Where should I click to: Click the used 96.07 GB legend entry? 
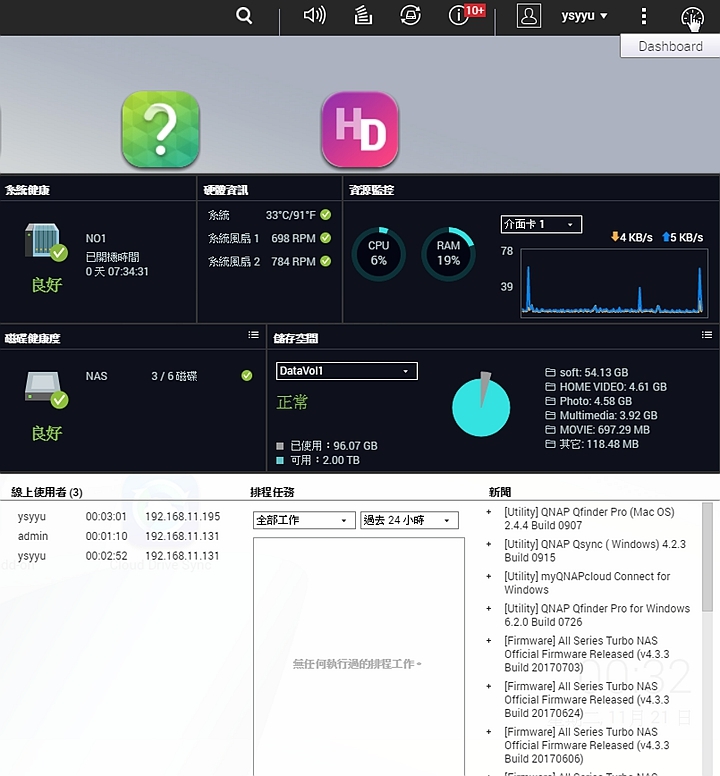tap(327, 445)
